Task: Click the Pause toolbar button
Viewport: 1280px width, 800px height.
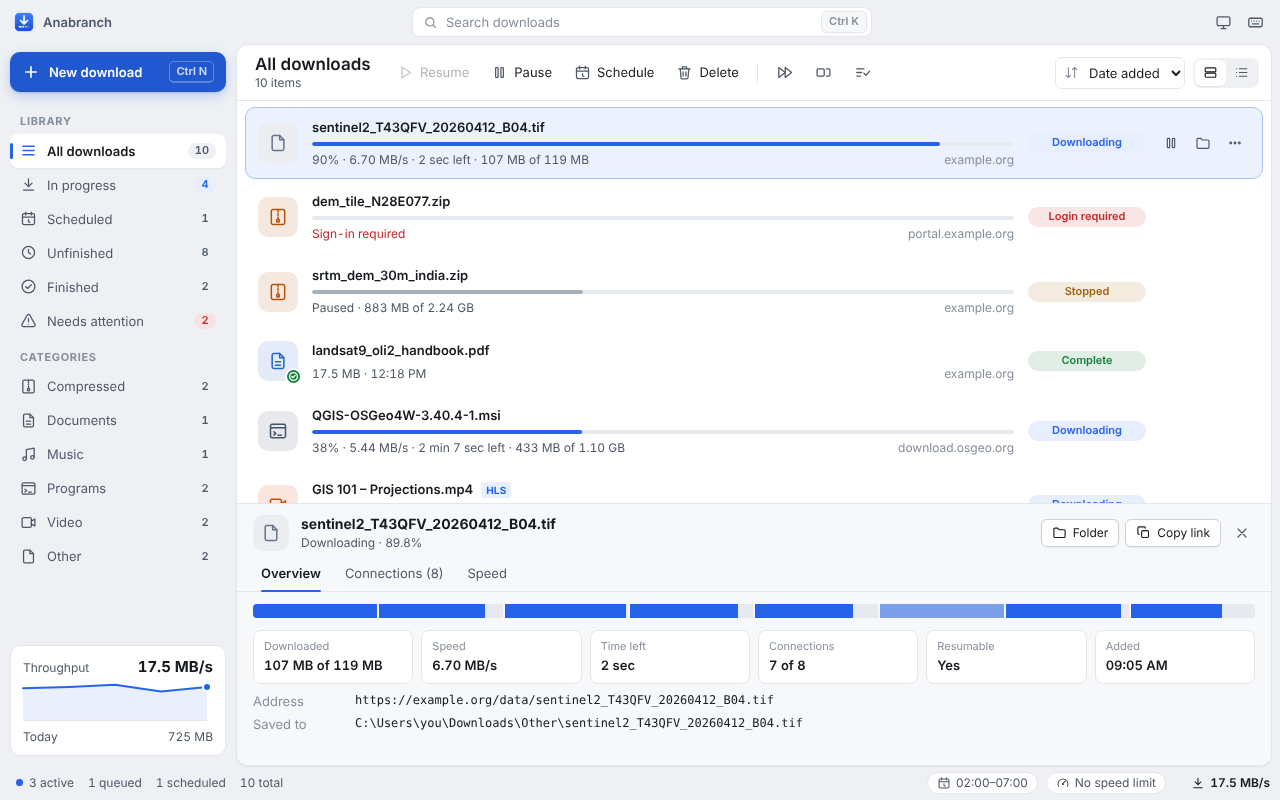Action: click(523, 73)
